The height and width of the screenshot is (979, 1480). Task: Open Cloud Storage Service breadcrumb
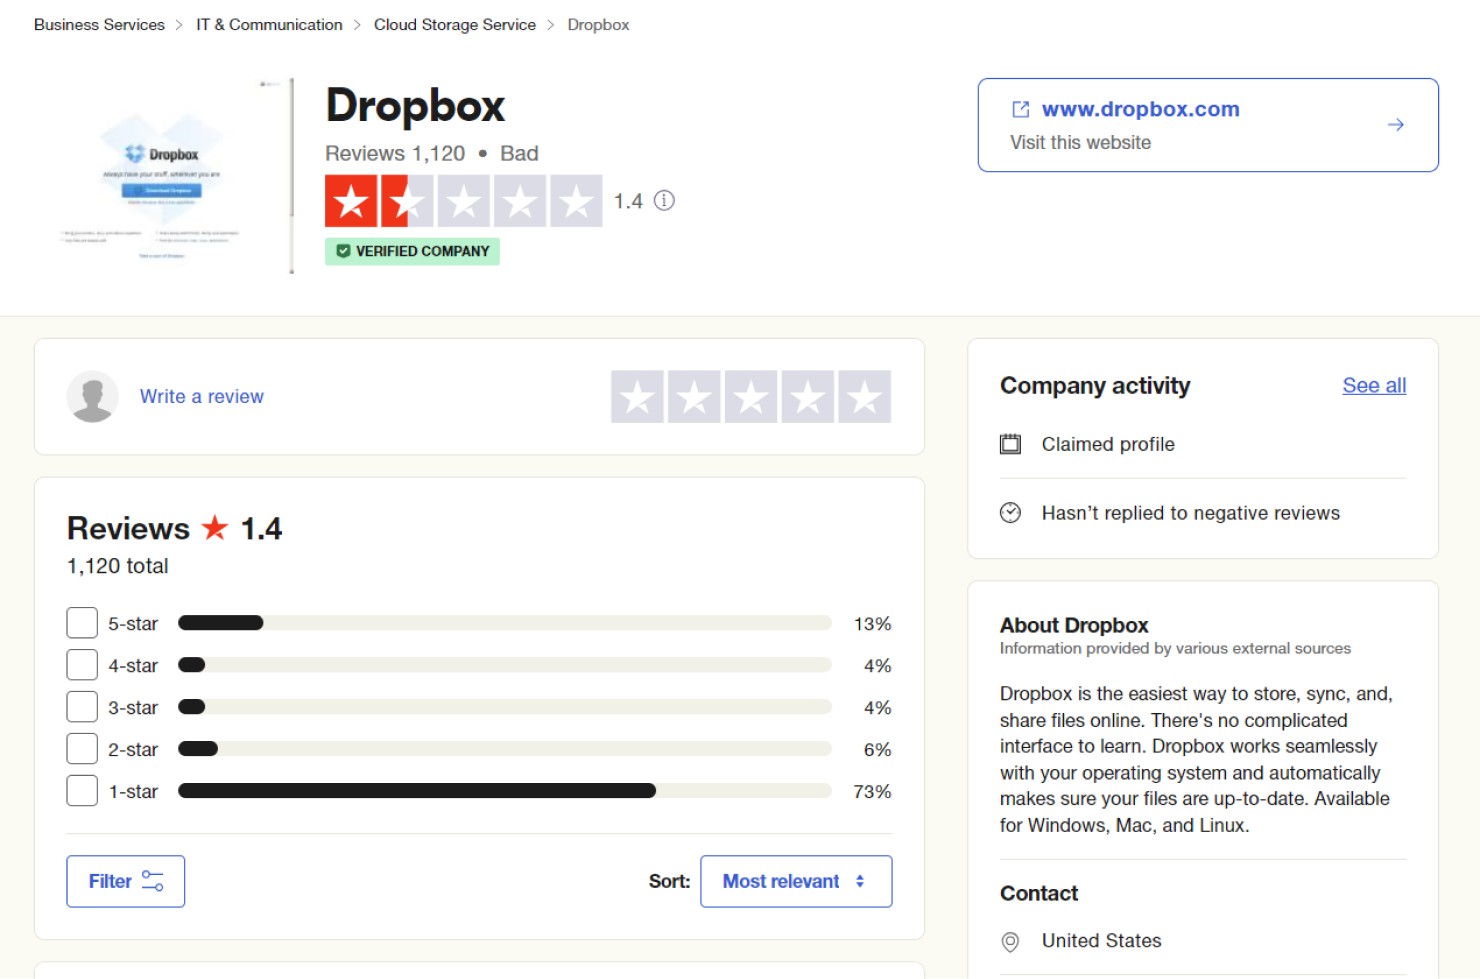point(454,25)
